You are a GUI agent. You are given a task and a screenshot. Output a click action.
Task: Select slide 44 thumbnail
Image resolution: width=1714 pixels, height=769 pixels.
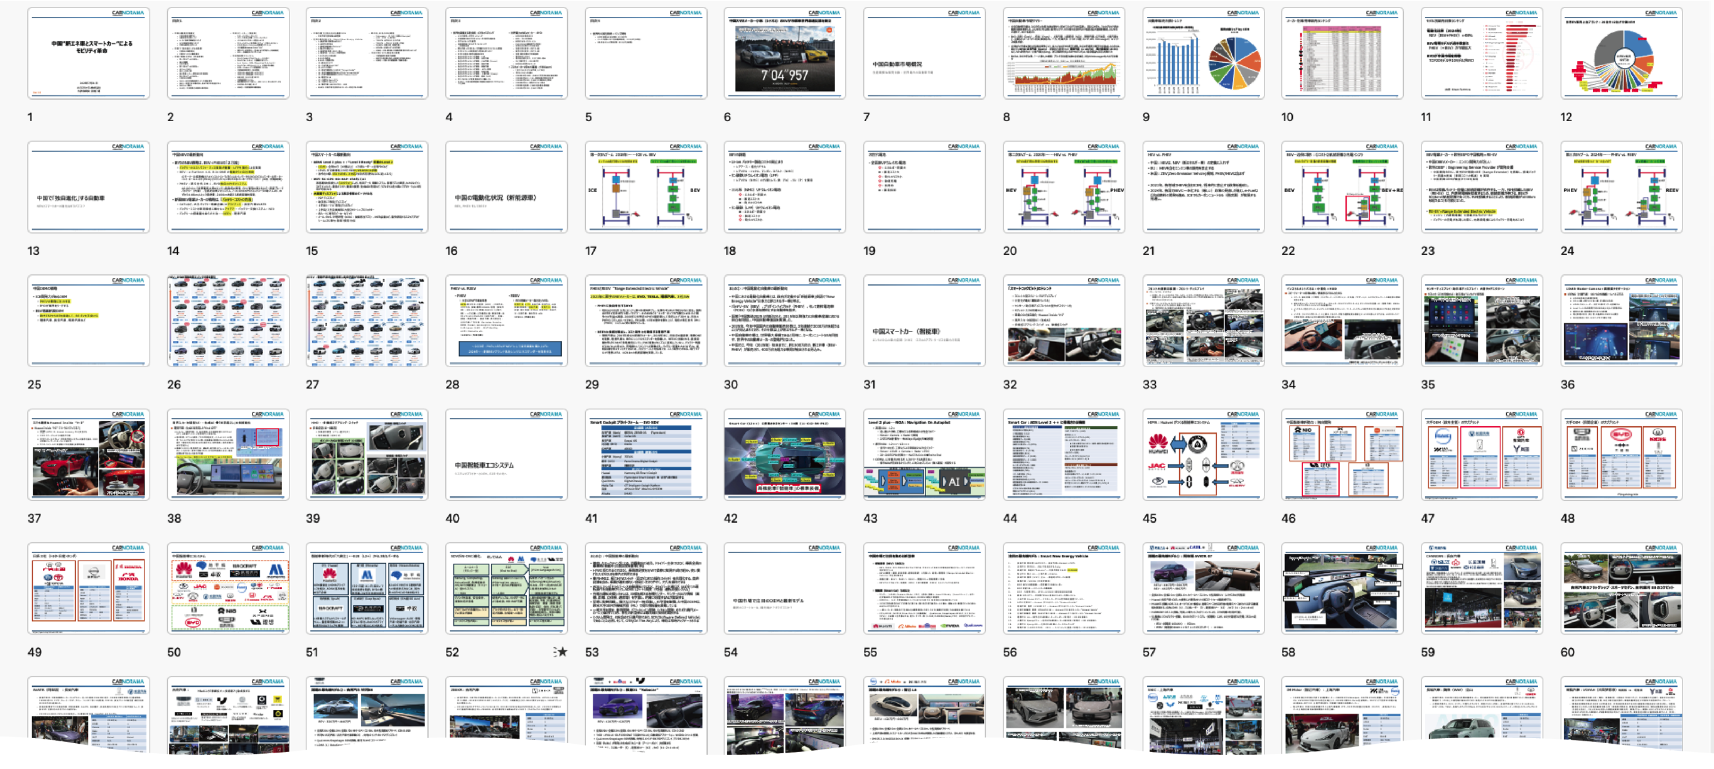click(x=1064, y=455)
